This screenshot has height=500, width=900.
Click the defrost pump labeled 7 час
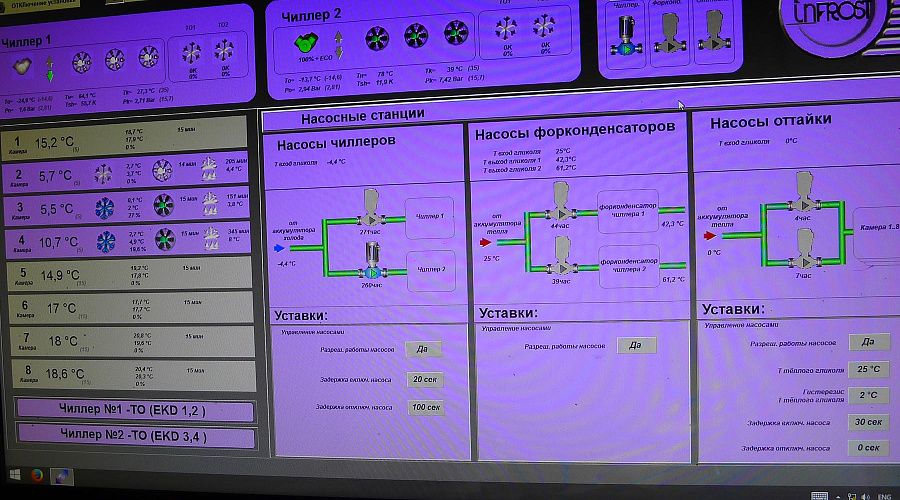805,250
